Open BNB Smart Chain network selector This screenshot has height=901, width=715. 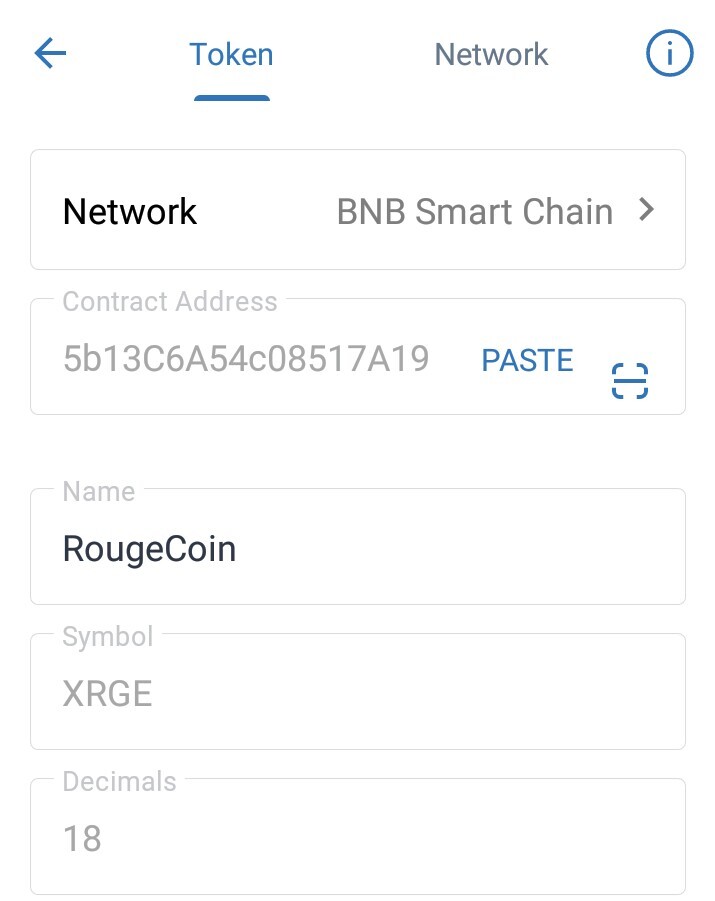475,211
